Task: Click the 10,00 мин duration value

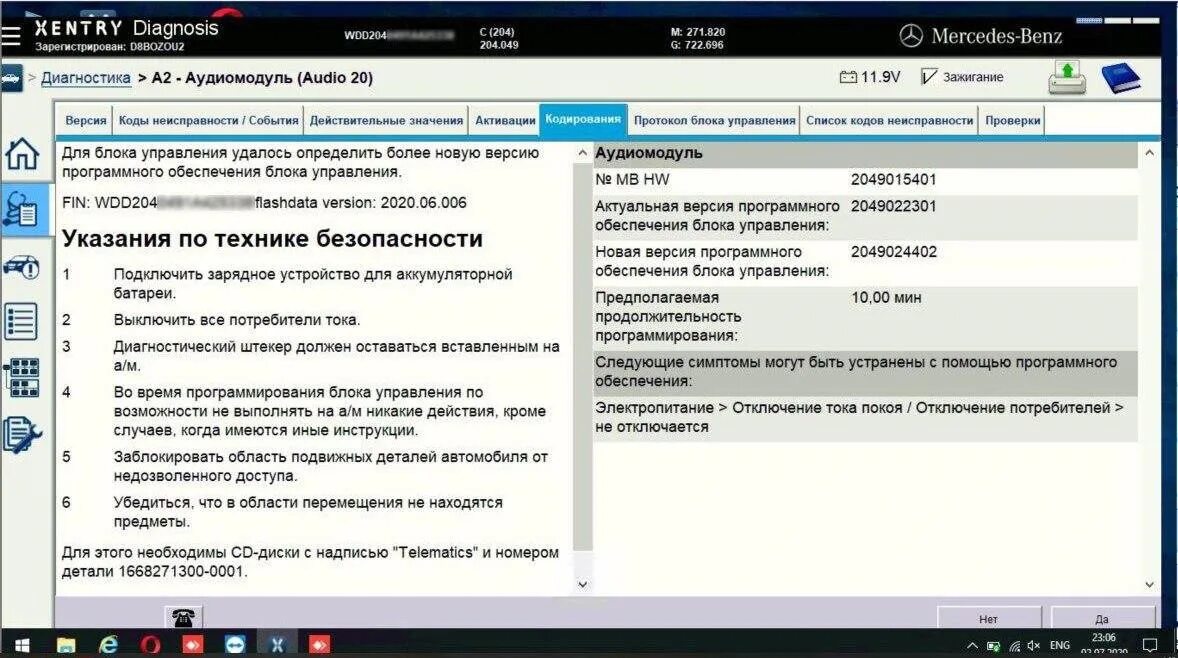Action: pos(887,297)
